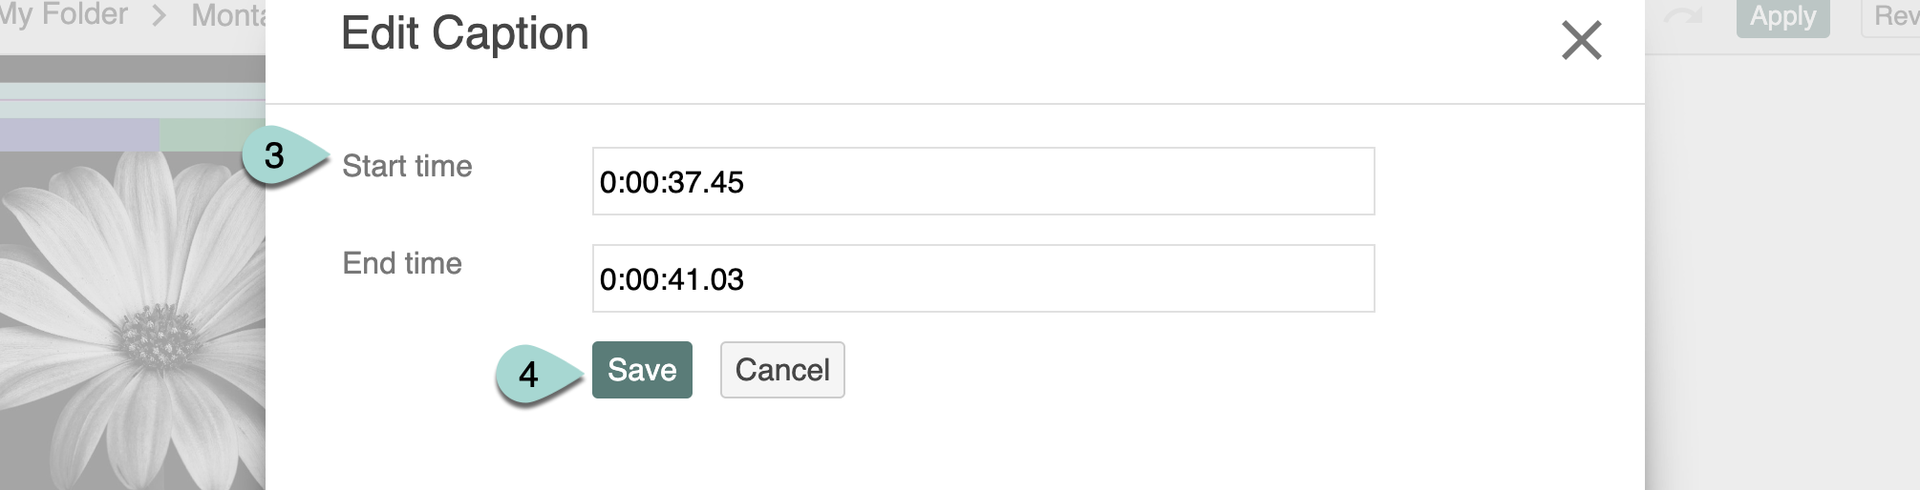Select the green timeline segment
1920x490 pixels.
(211, 135)
